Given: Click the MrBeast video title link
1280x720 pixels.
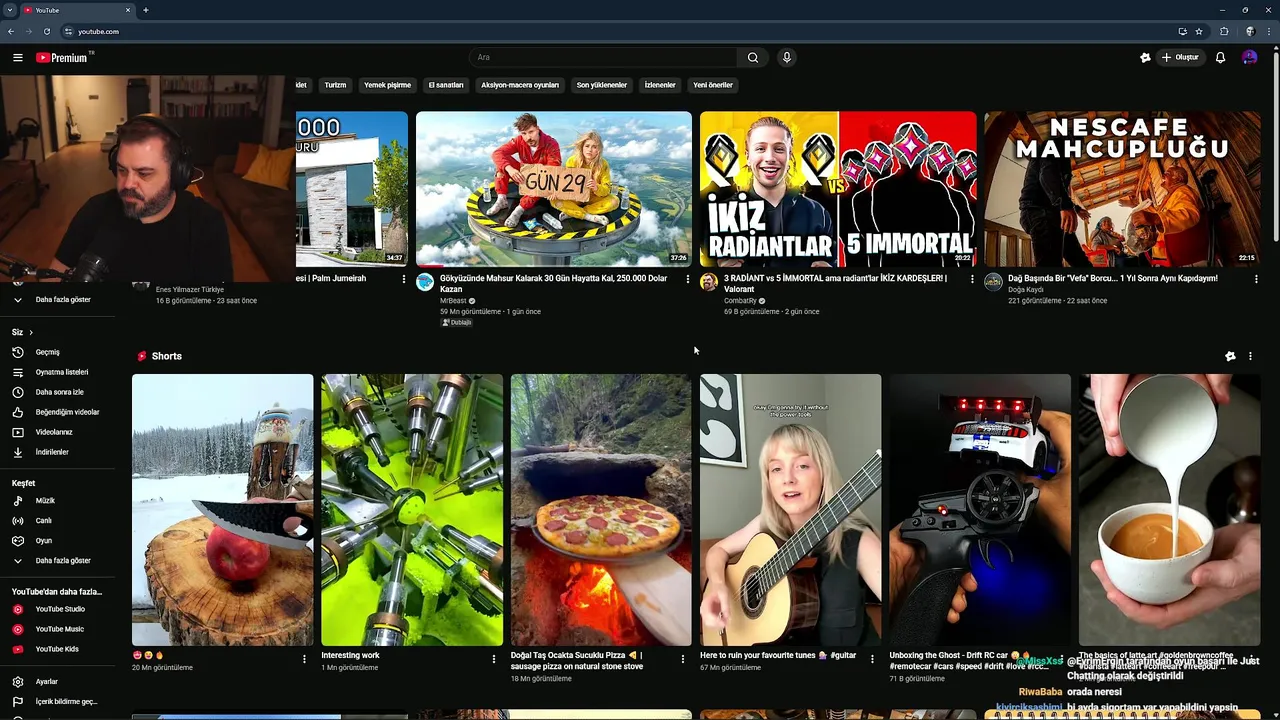Looking at the screenshot, I should pyautogui.click(x=554, y=283).
